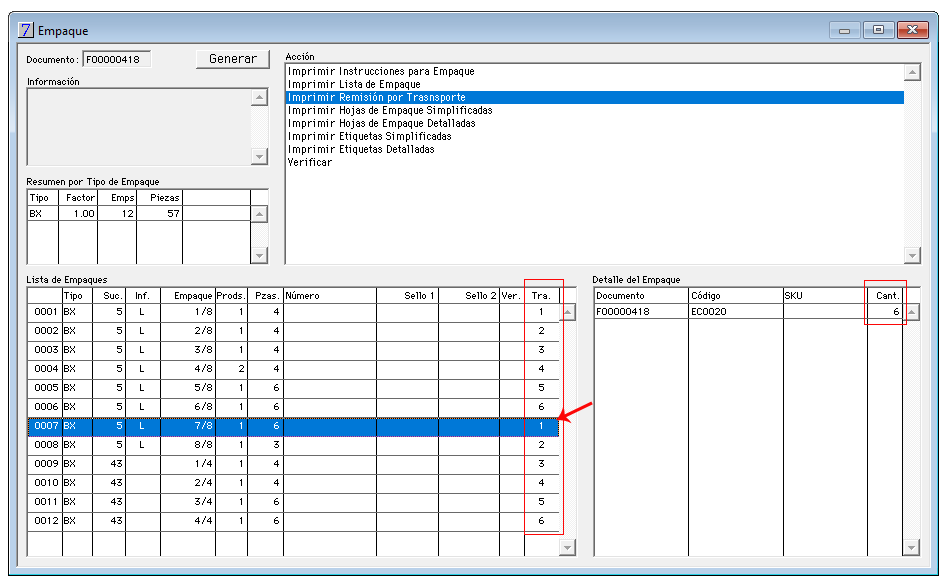The image size is (949, 584).
Task: Click Detalle del Empaque scroll down arrow
Action: pyautogui.click(x=912, y=548)
